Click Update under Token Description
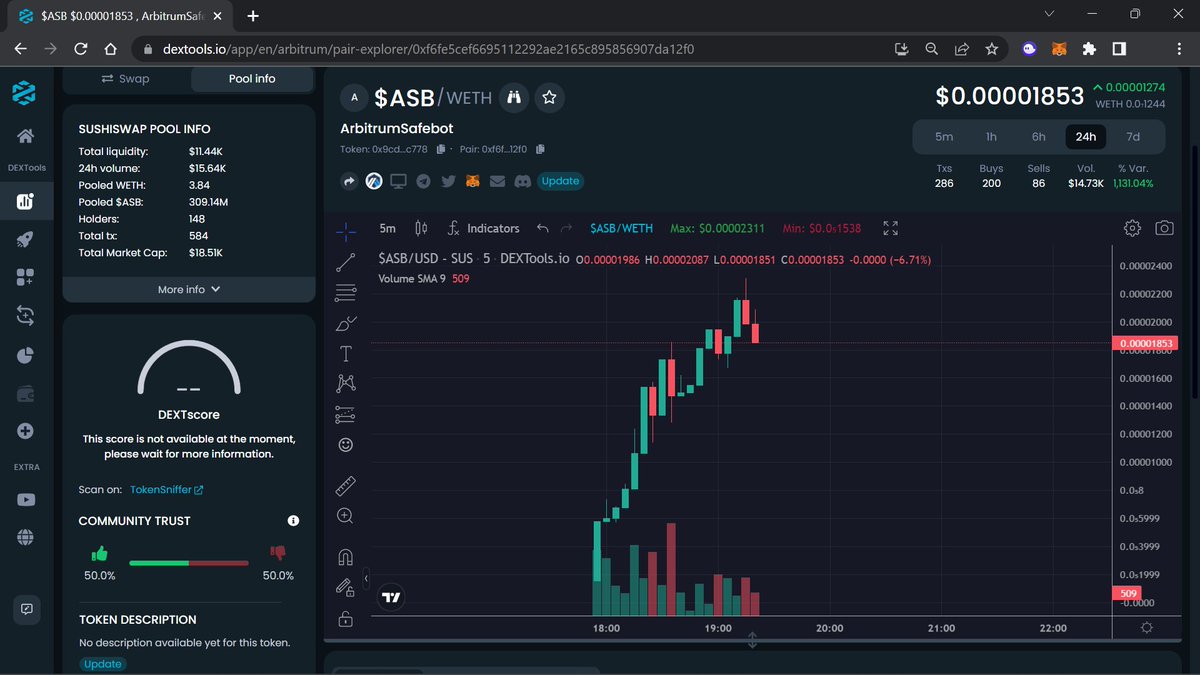The height and width of the screenshot is (675, 1200). [x=102, y=664]
